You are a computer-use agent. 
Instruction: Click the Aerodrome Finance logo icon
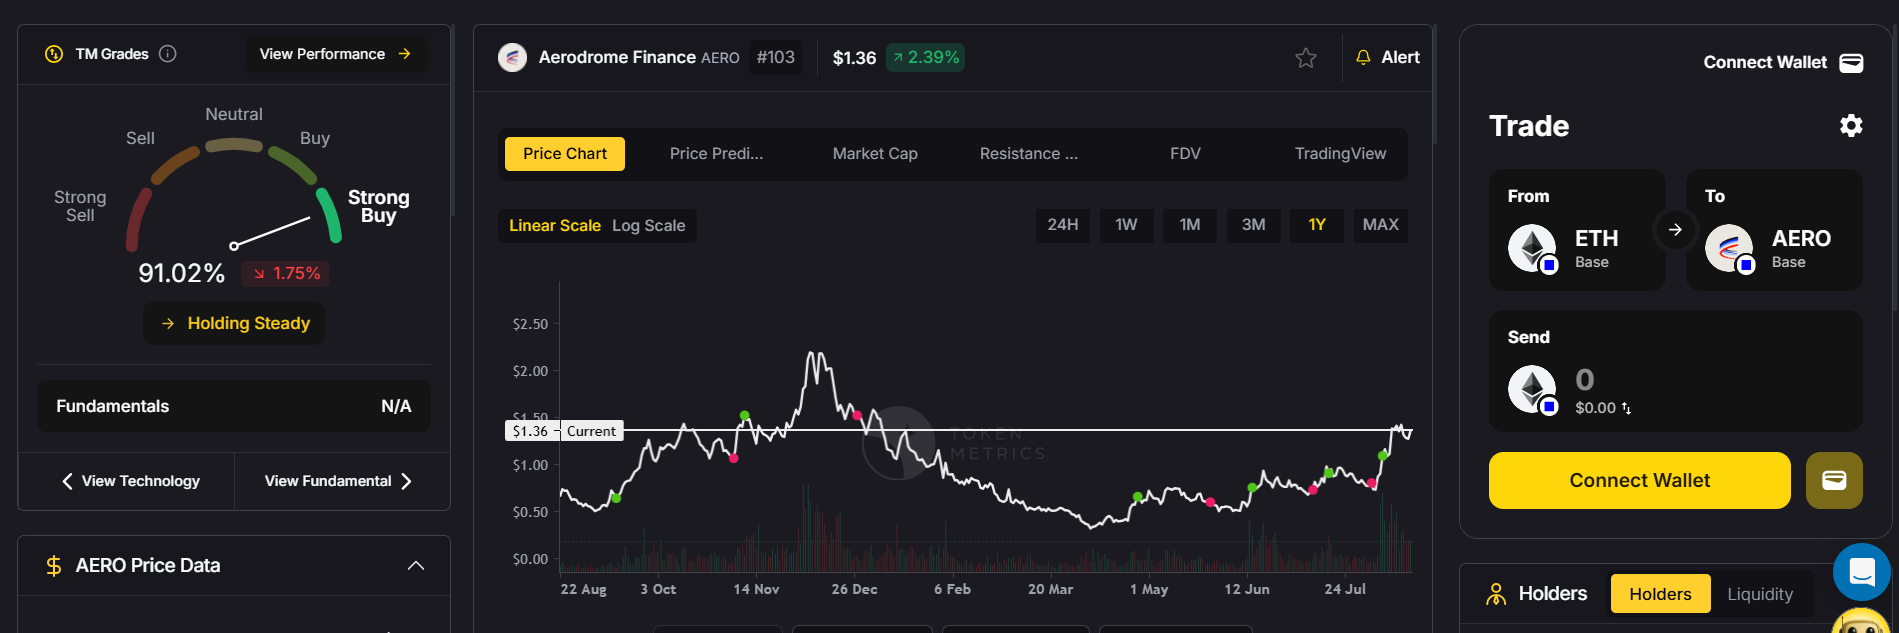[512, 57]
